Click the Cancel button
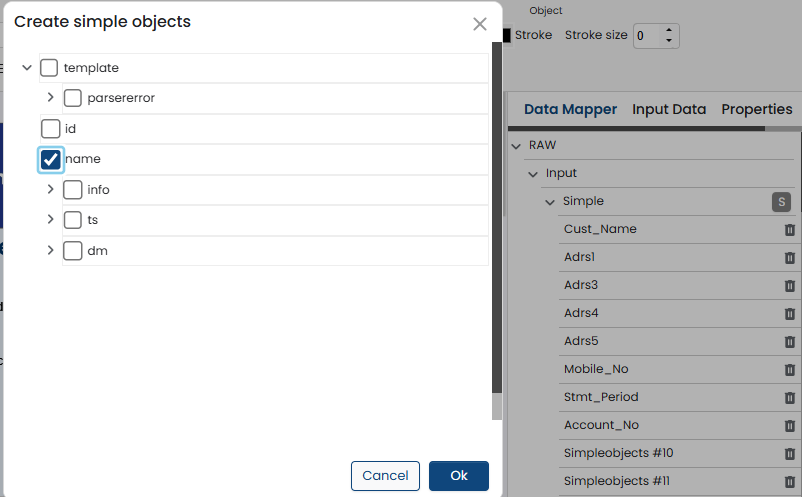The image size is (802, 497). point(385,476)
